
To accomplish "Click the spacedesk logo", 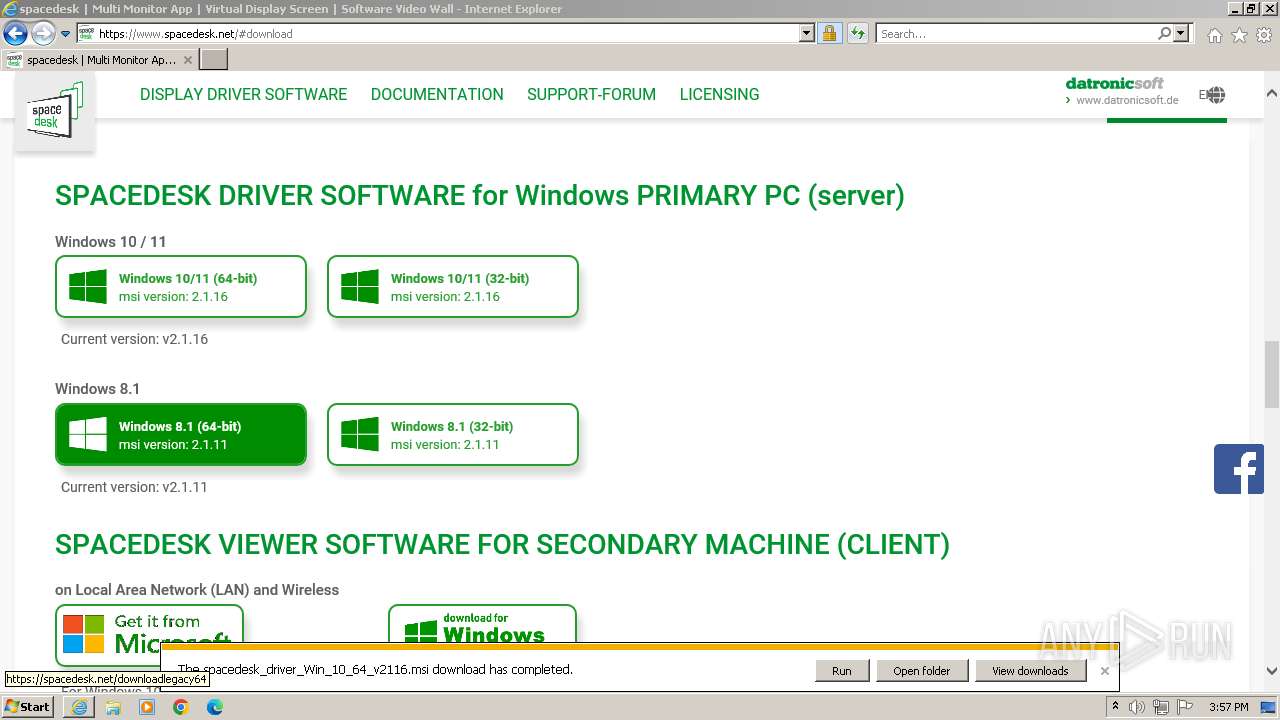I will point(55,111).
